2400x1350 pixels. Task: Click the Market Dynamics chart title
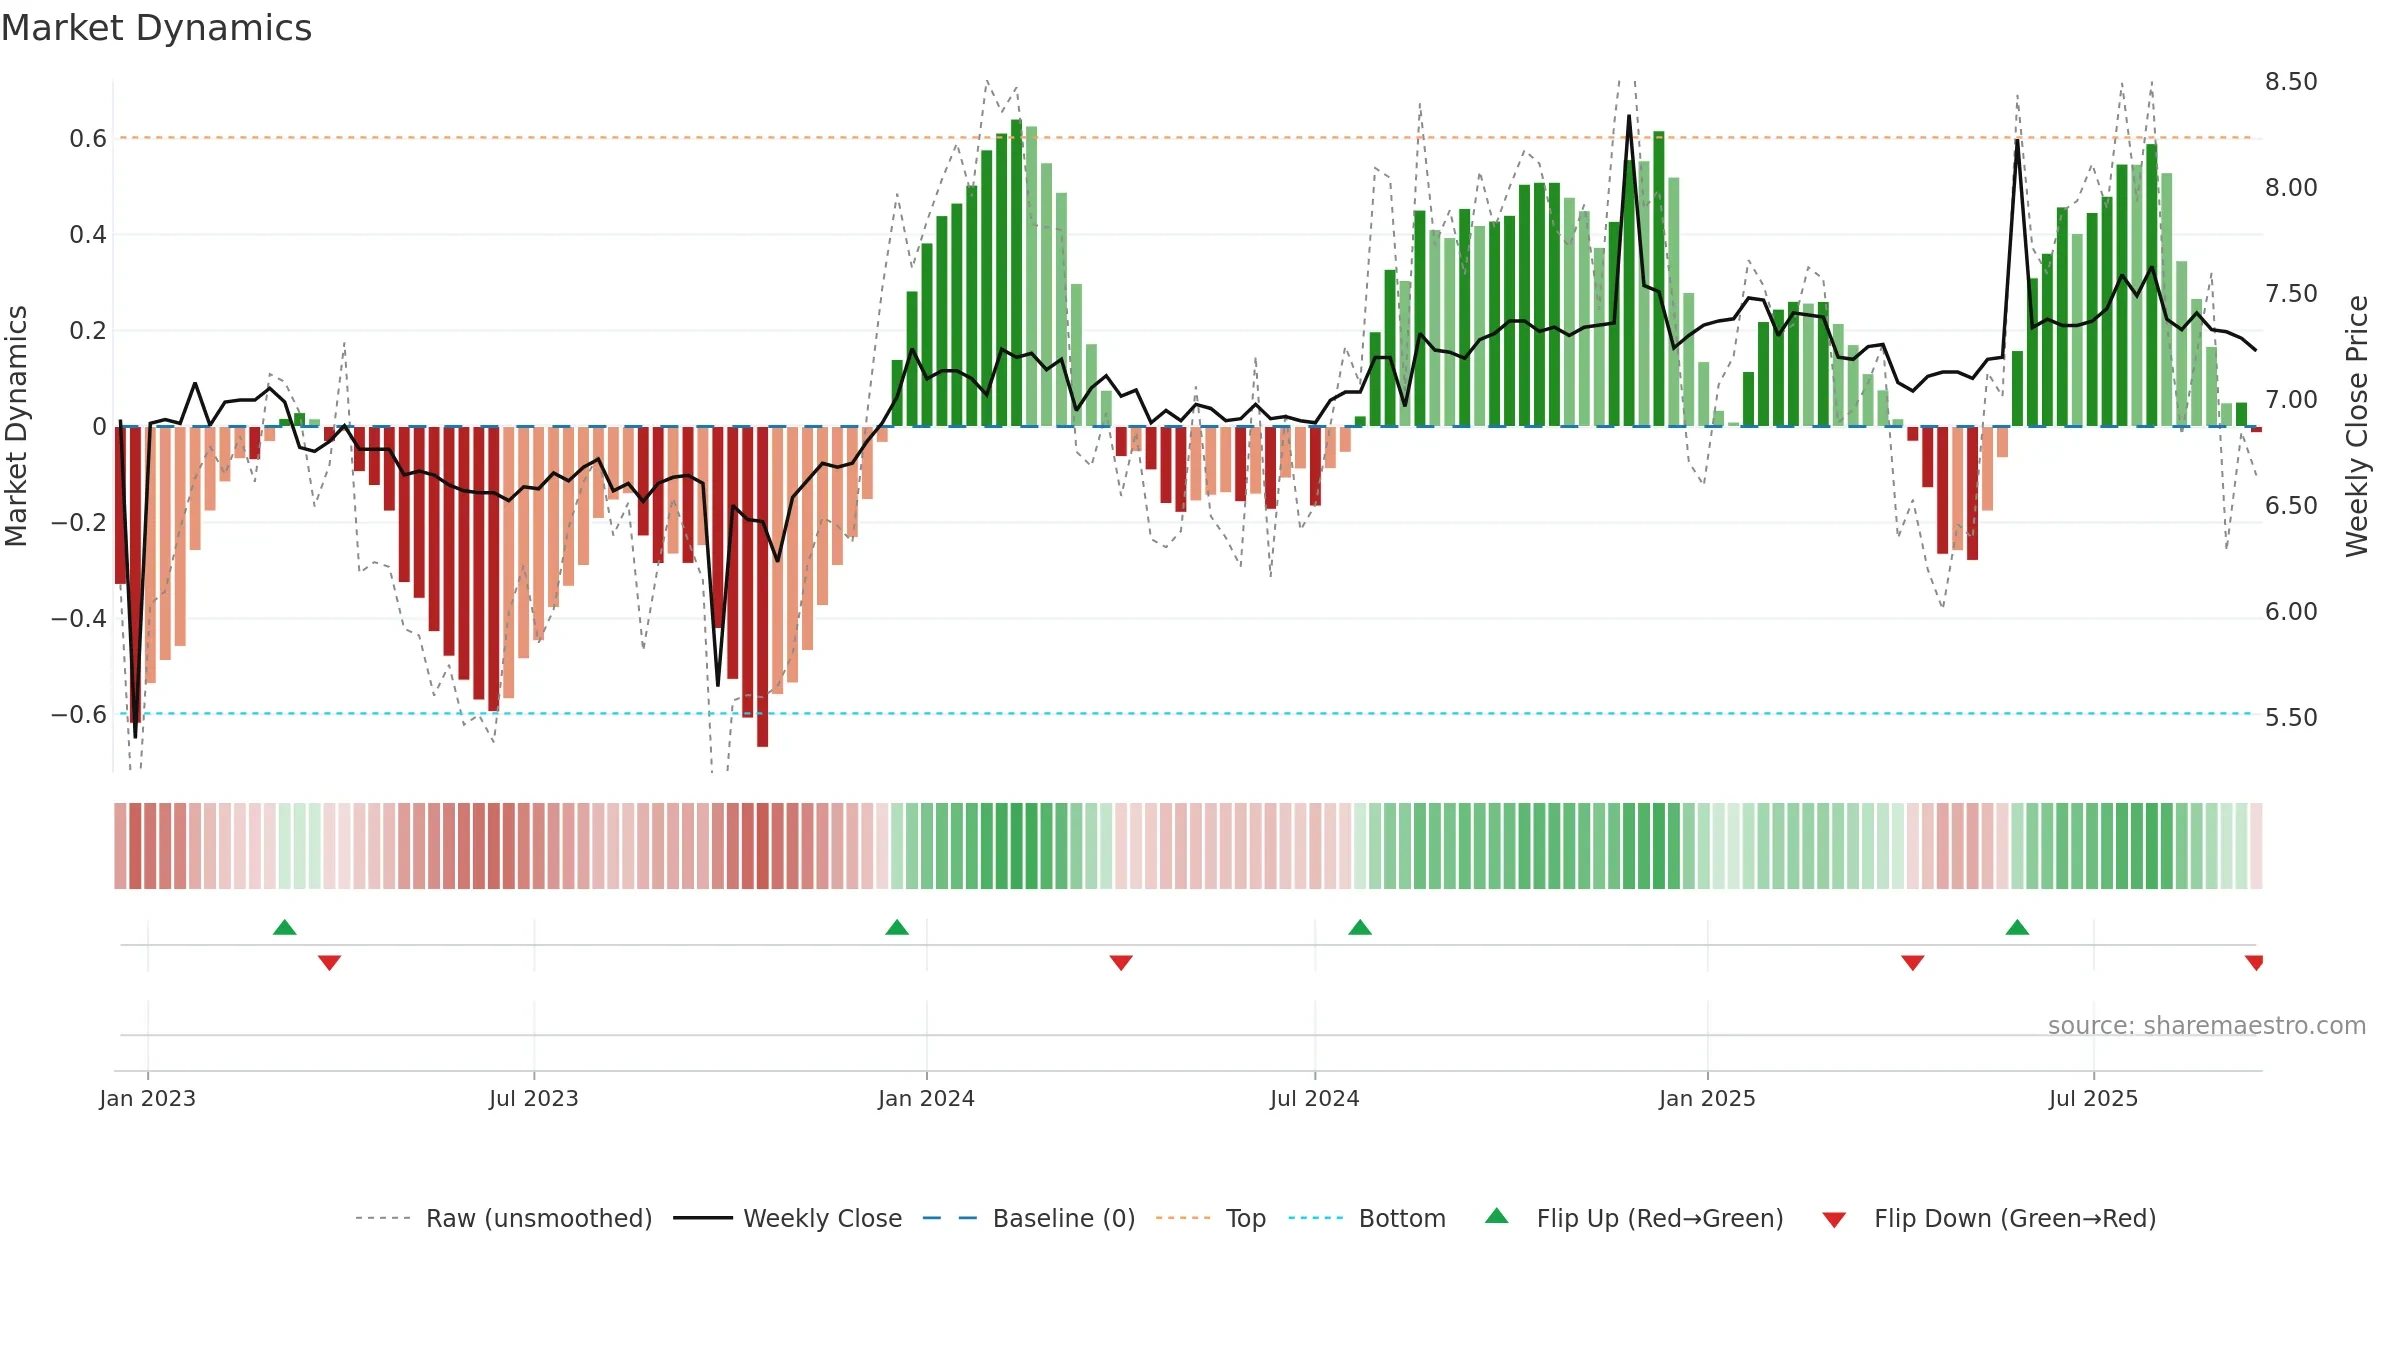click(x=156, y=28)
